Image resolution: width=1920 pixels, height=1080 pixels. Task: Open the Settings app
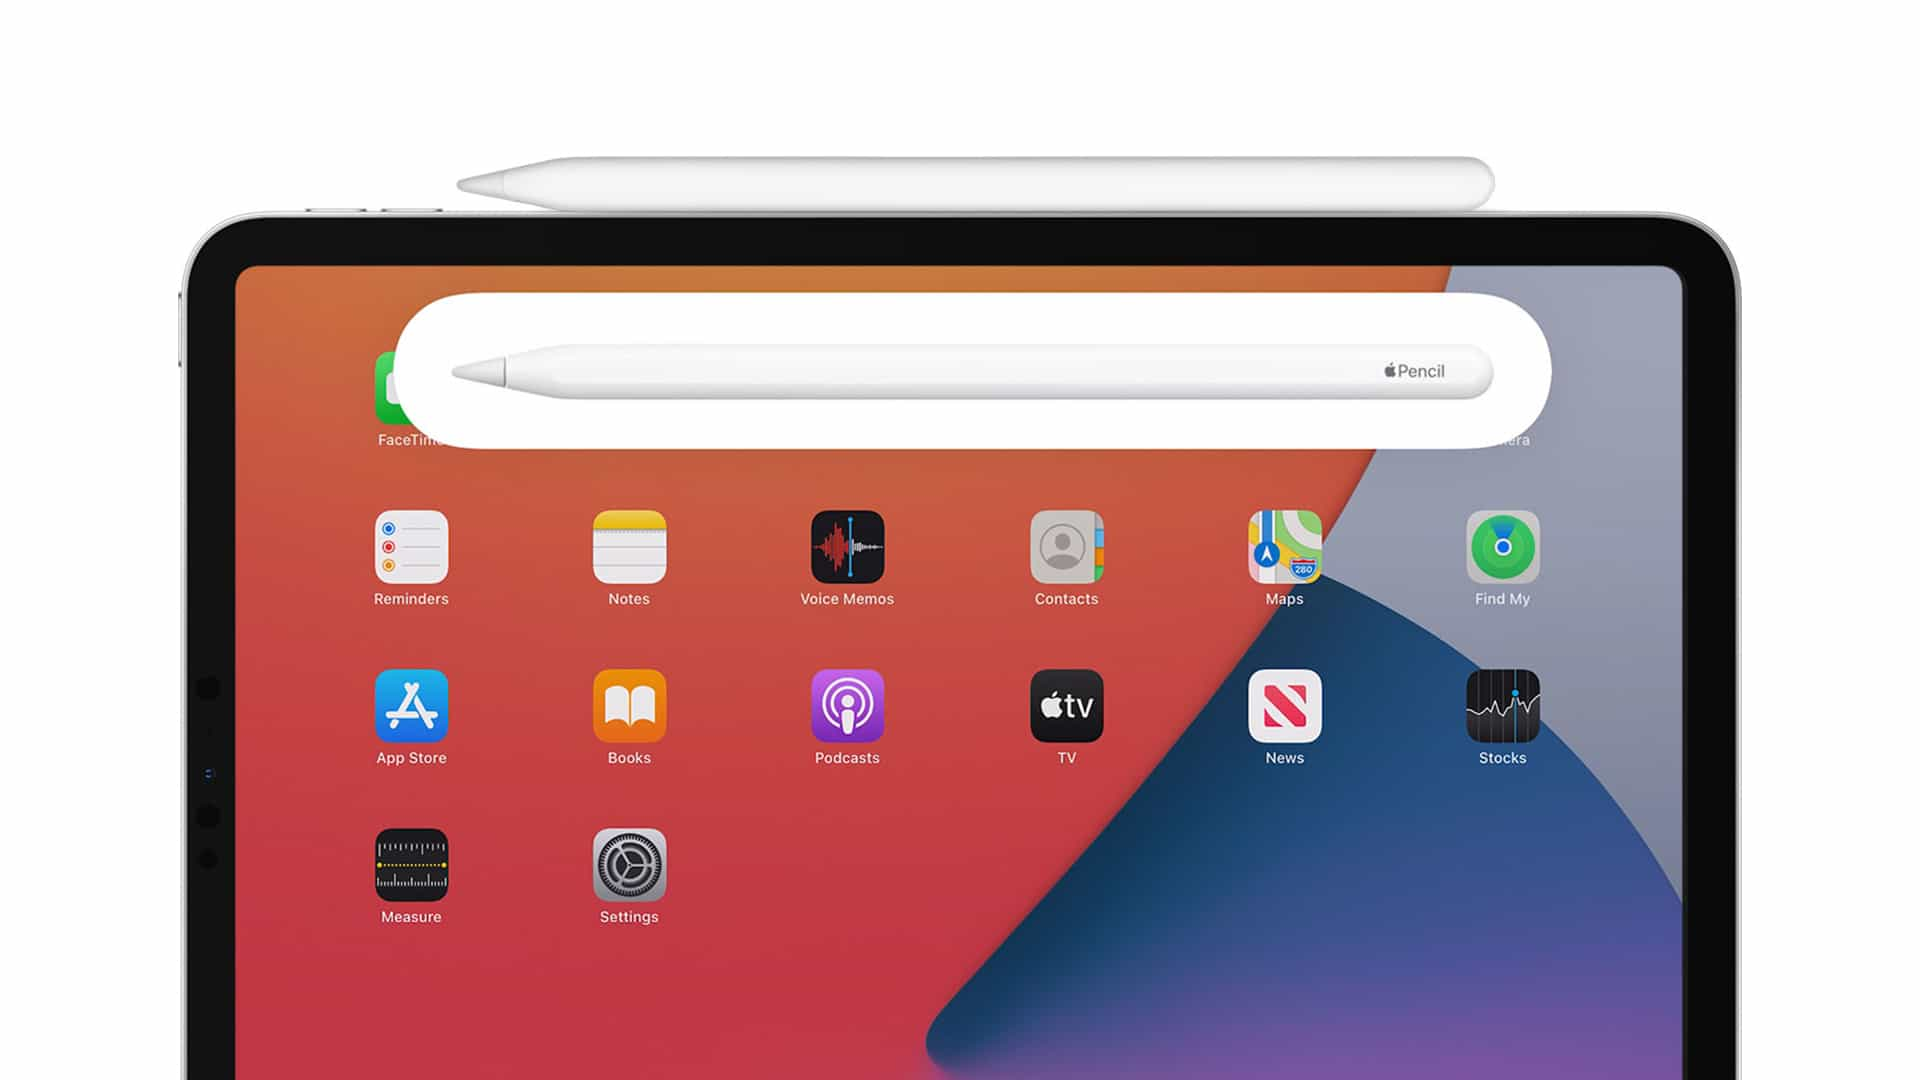[630, 864]
